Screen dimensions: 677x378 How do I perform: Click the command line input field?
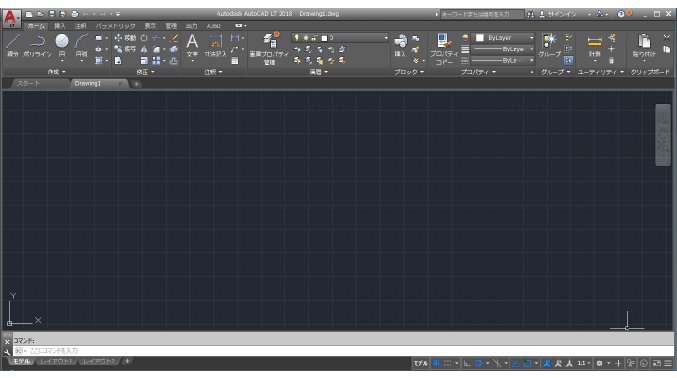click(x=343, y=351)
